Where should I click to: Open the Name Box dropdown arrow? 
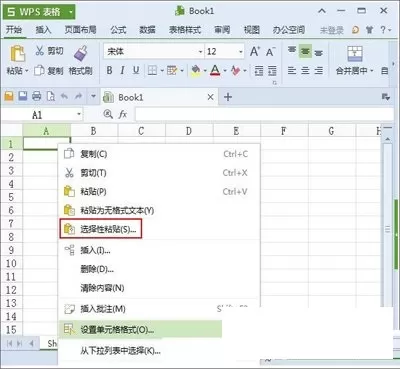coord(79,114)
